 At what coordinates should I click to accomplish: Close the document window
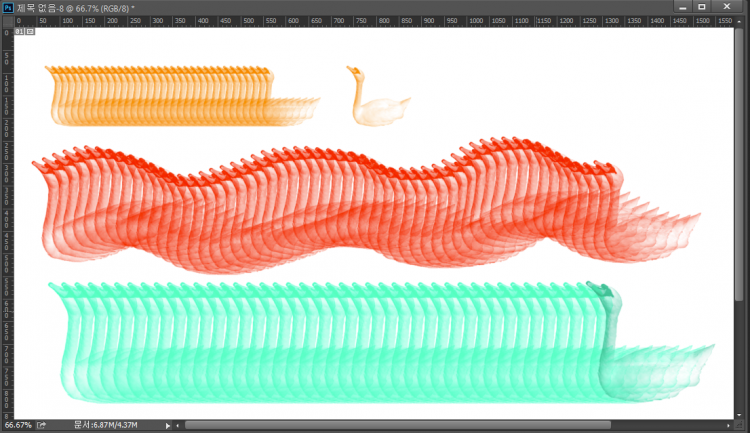point(727,7)
